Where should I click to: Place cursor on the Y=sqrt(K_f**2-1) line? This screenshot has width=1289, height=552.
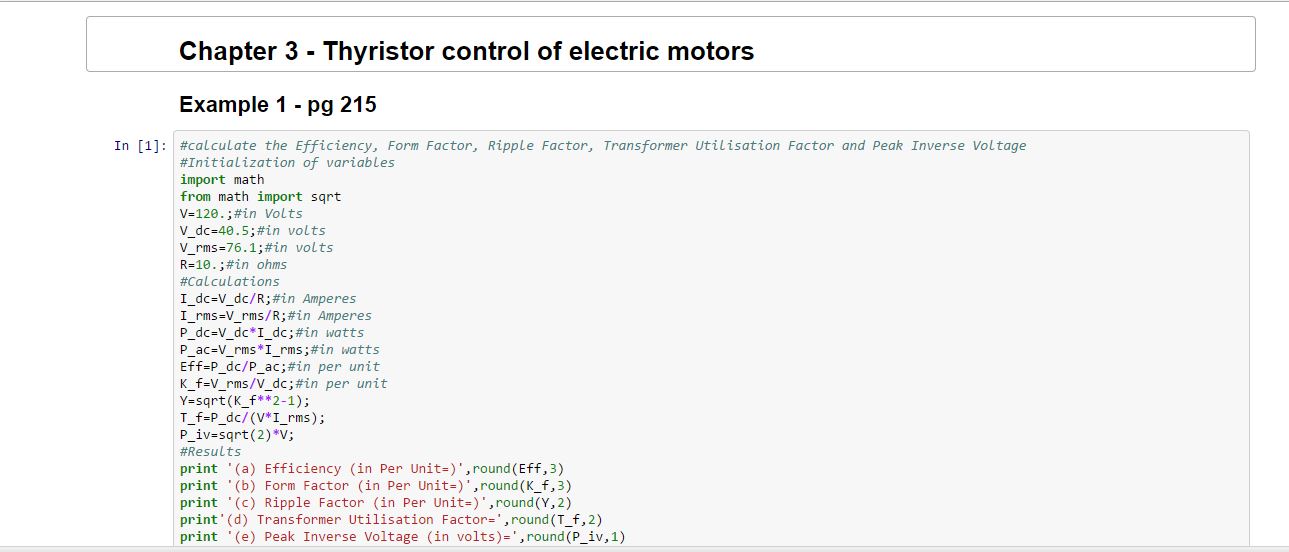point(244,401)
